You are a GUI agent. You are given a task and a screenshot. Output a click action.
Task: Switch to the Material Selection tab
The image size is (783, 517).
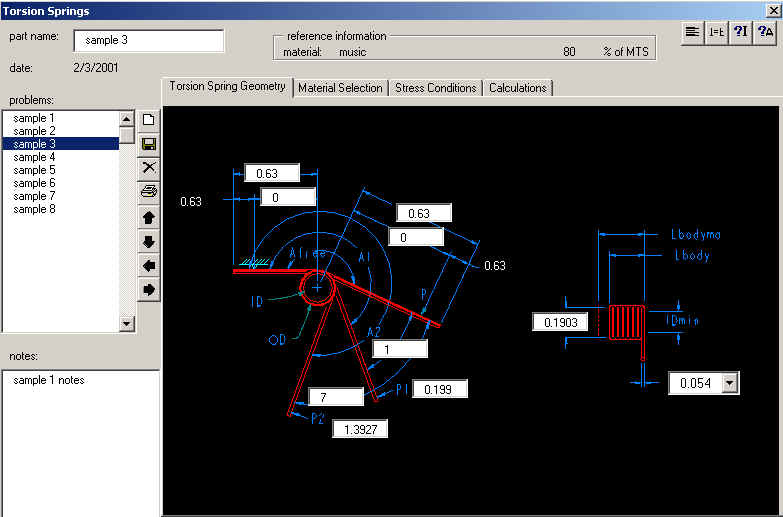(x=340, y=88)
